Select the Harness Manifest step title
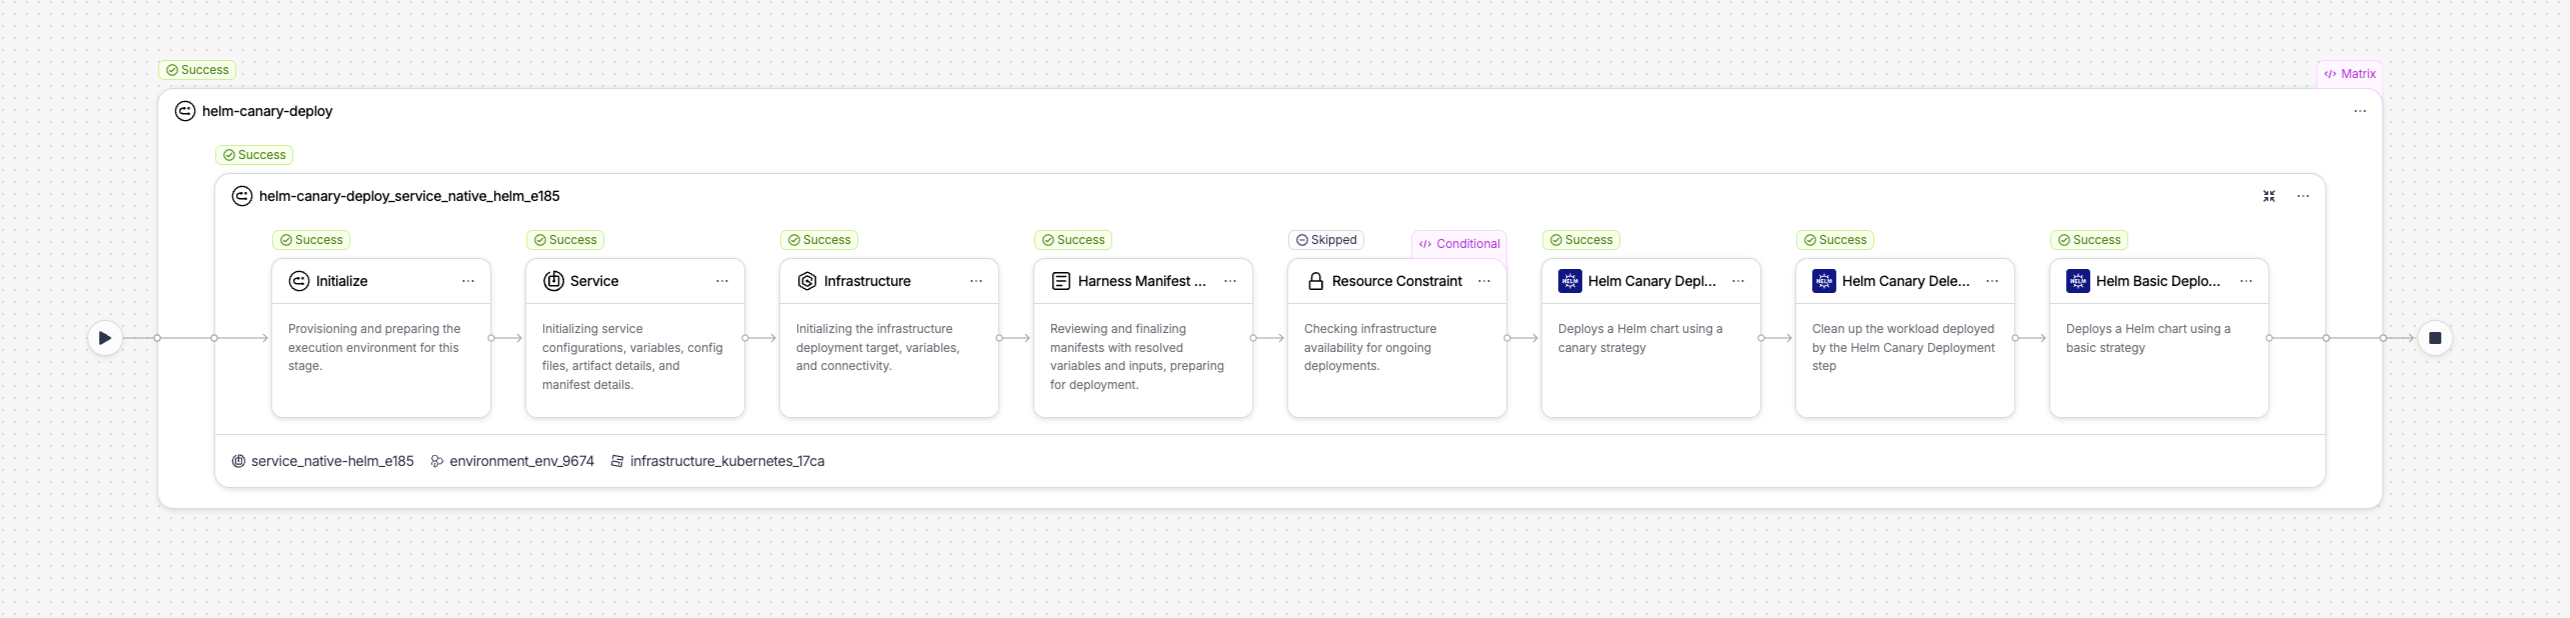This screenshot has height=618, width=2570. 1142,281
